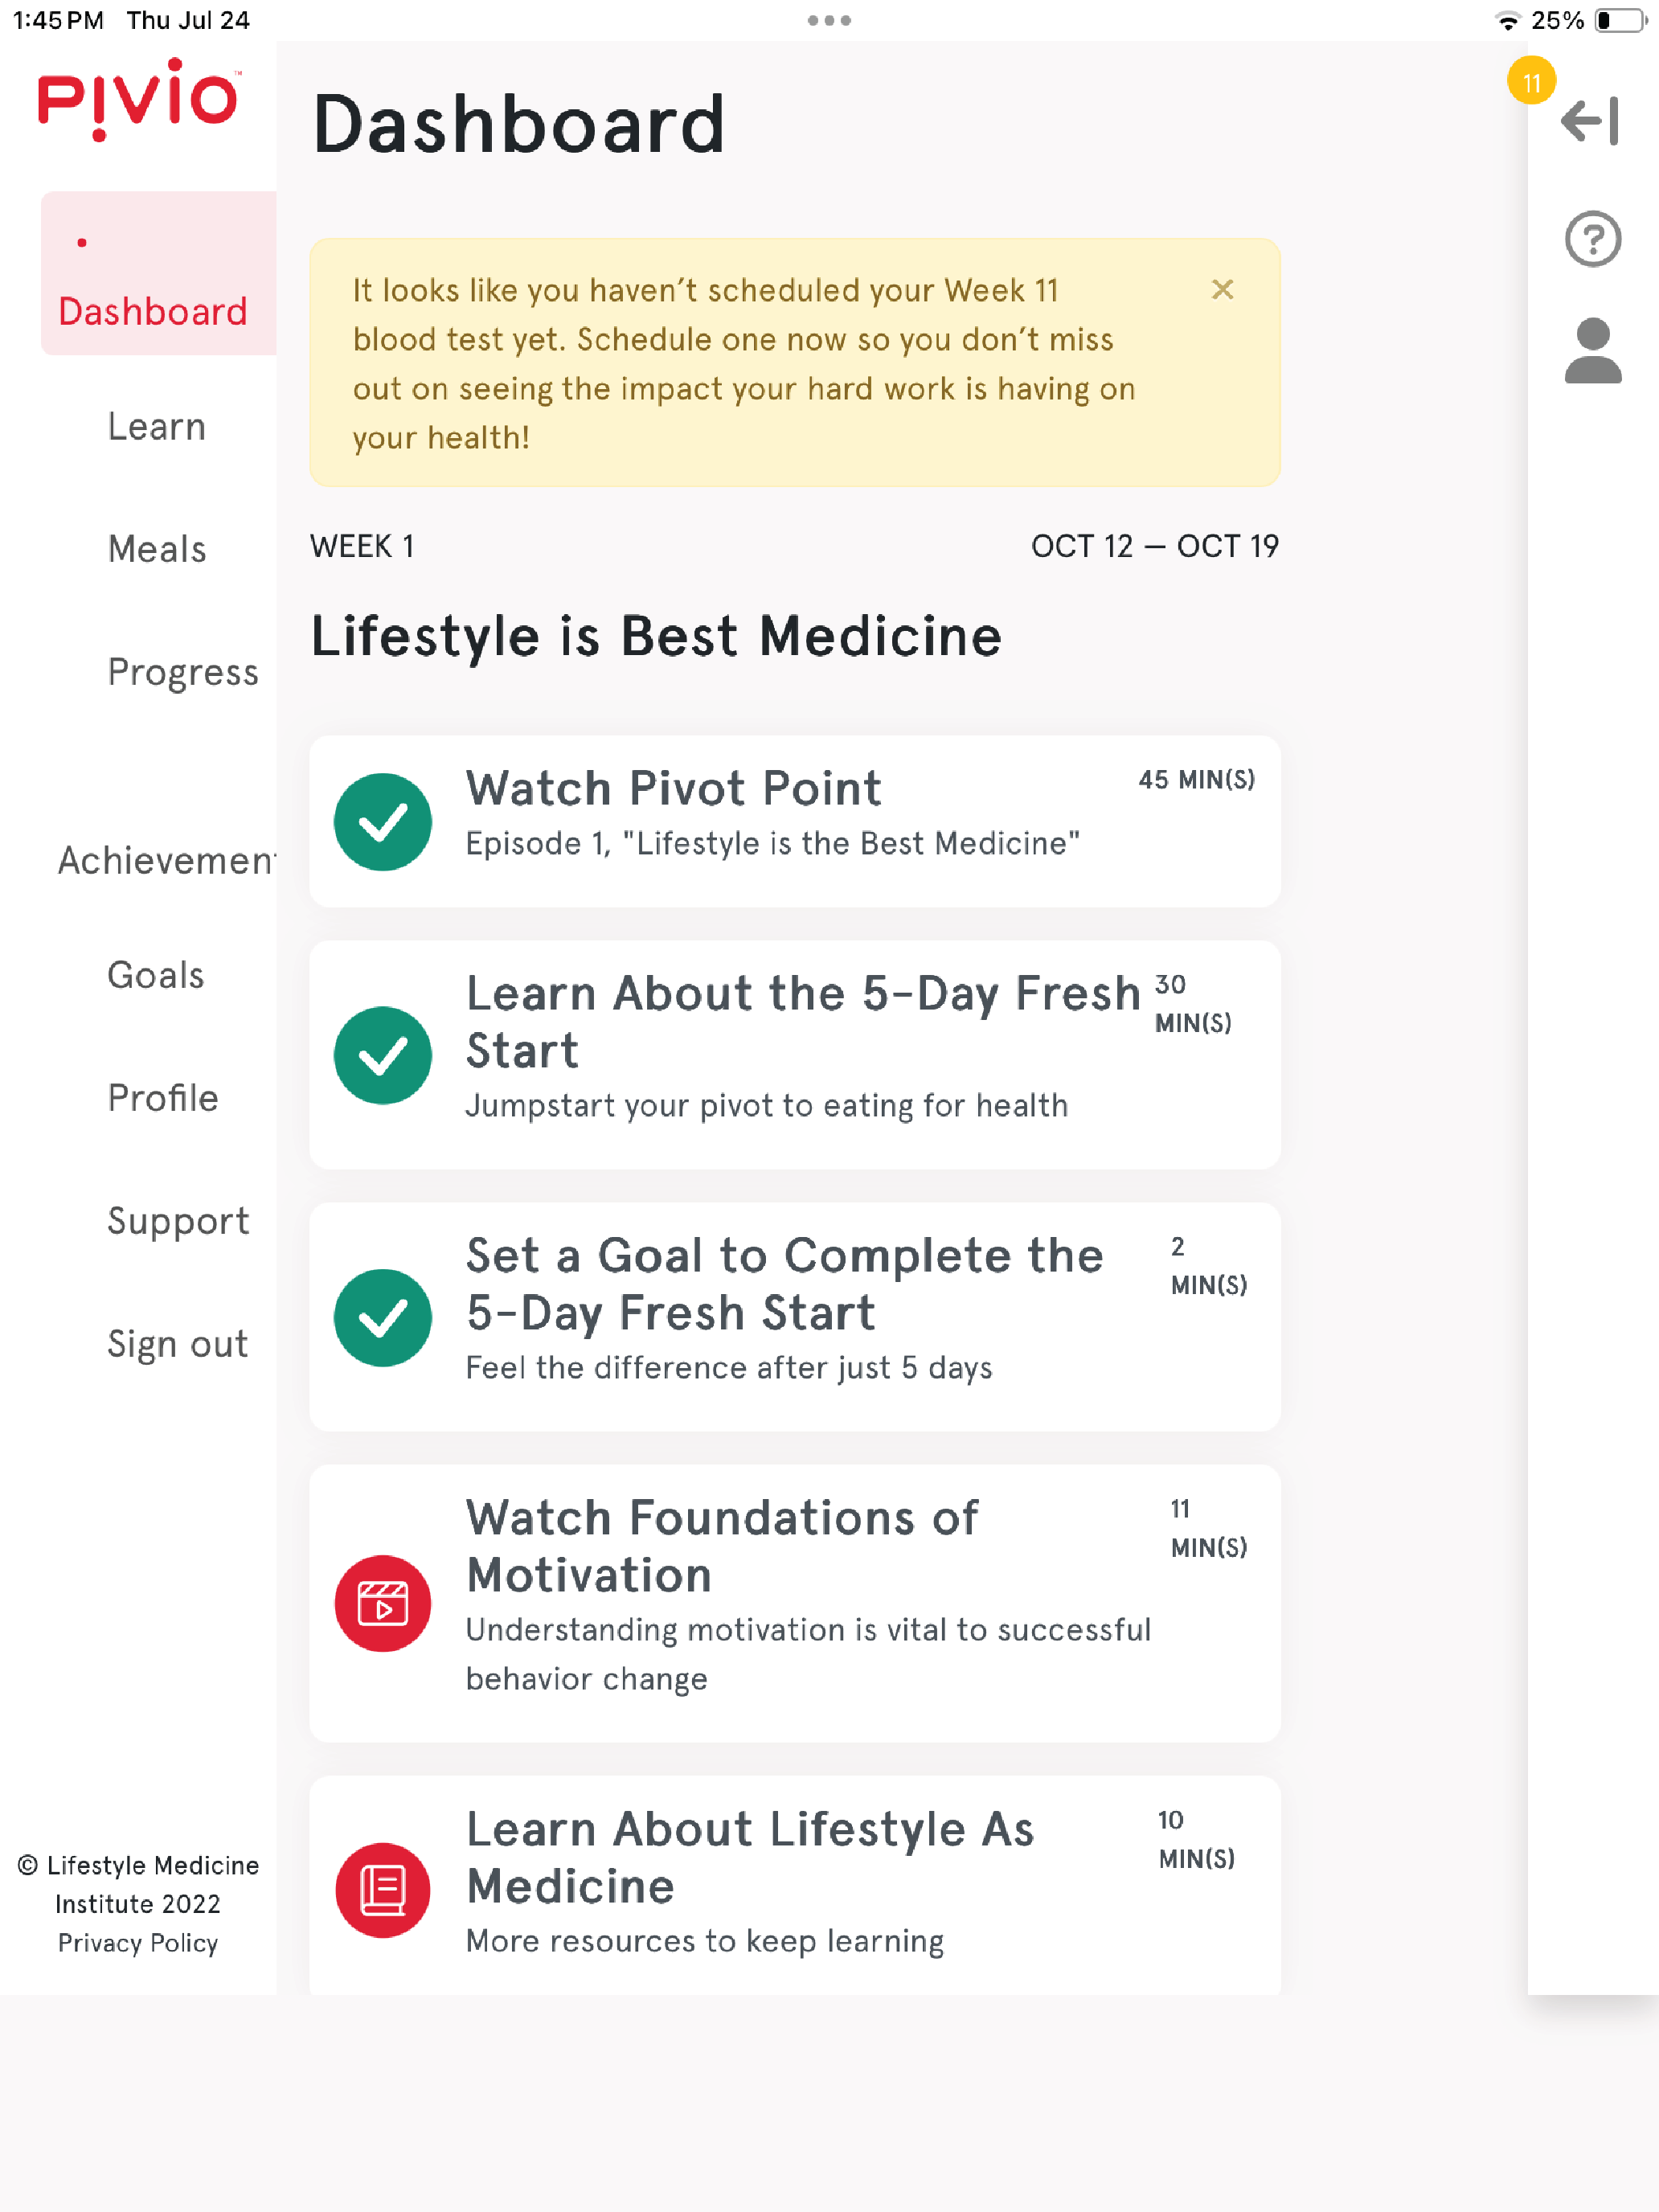The height and width of the screenshot is (2212, 1659).
Task: Tap the three-dot multitasking indicator at top
Action: pyautogui.click(x=829, y=20)
